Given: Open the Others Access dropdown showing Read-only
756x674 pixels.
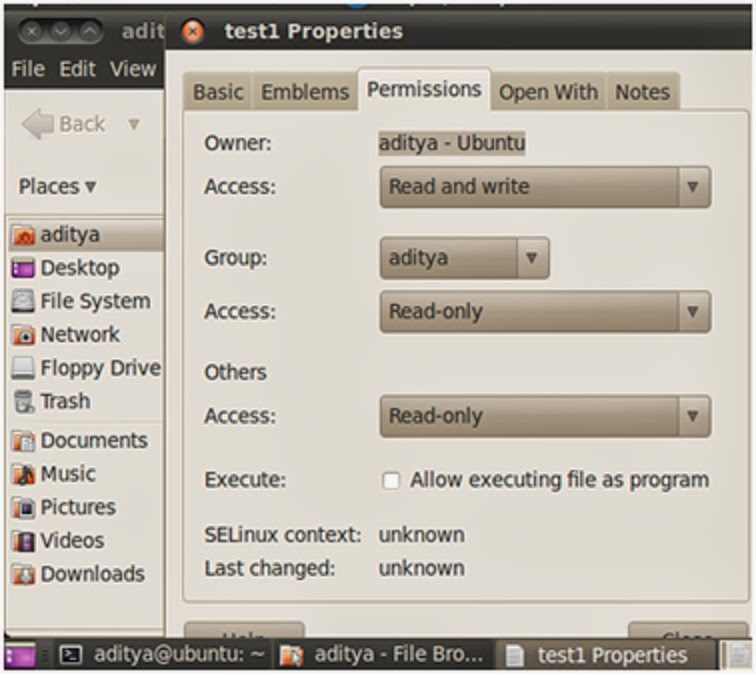Looking at the screenshot, I should 545,416.
